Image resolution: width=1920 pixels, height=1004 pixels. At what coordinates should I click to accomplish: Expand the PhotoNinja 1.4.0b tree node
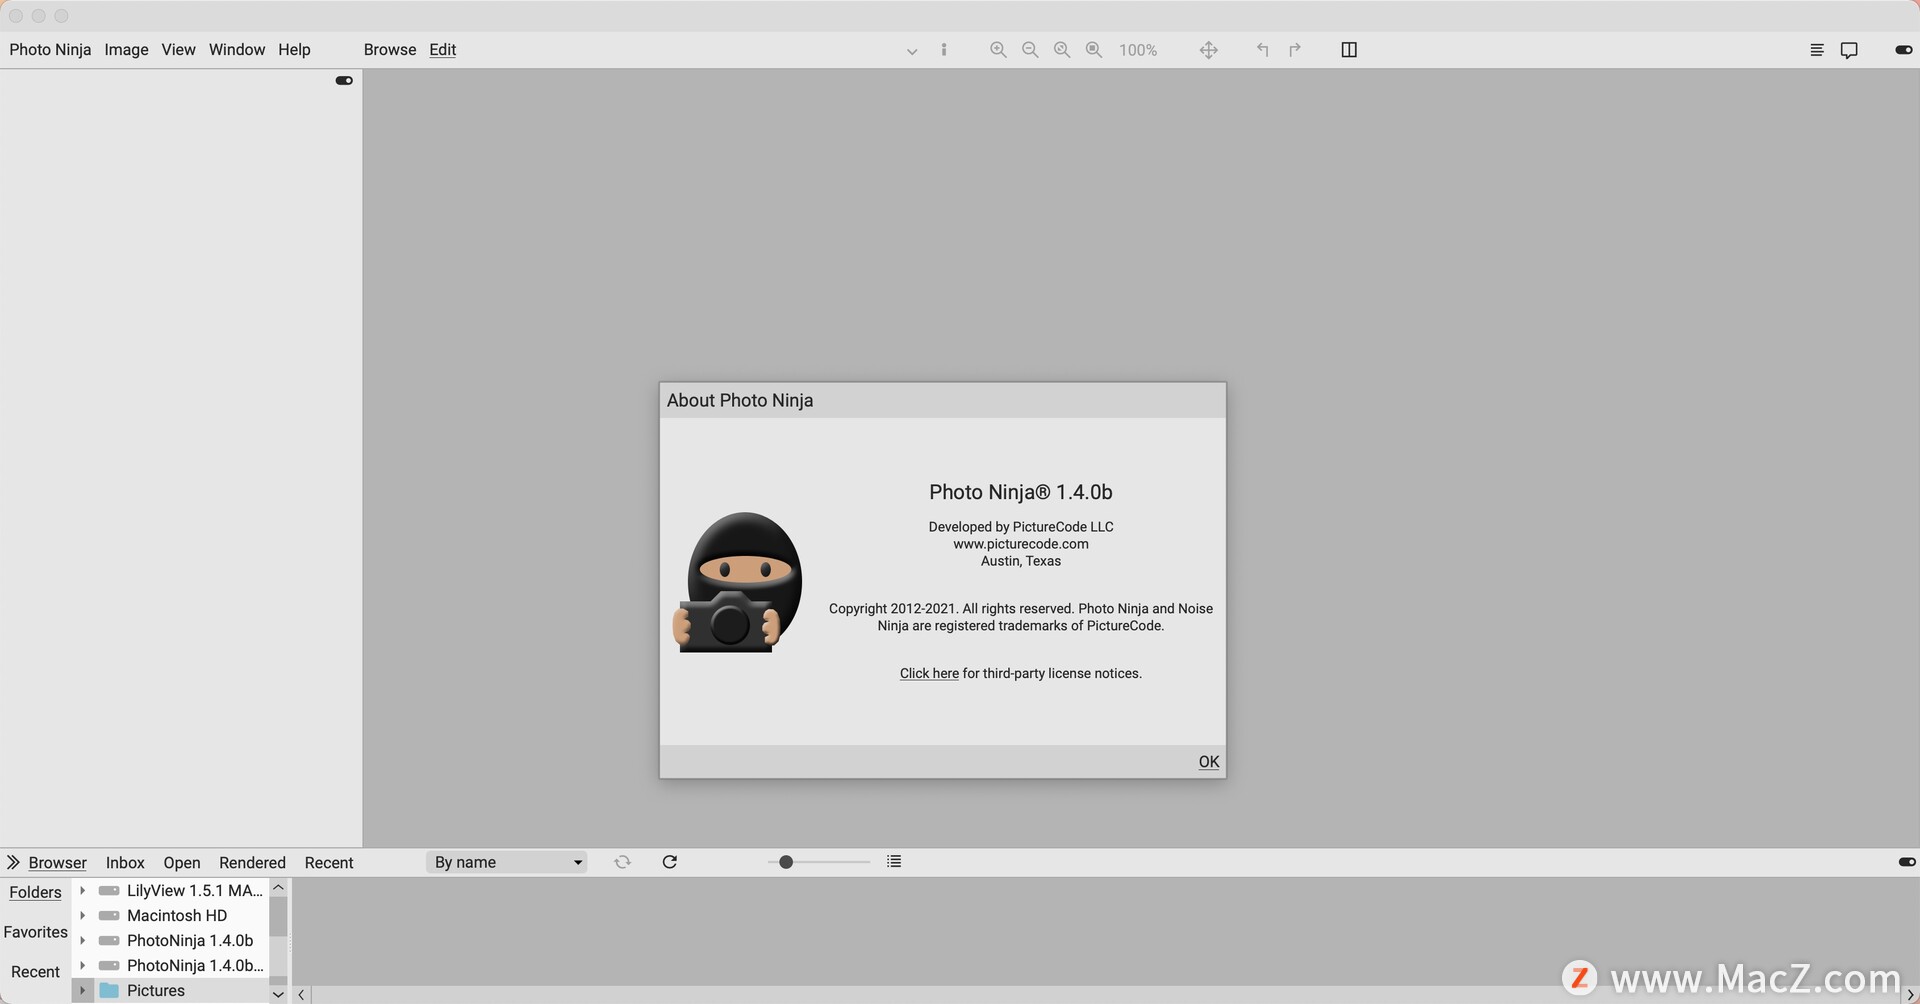click(x=82, y=940)
